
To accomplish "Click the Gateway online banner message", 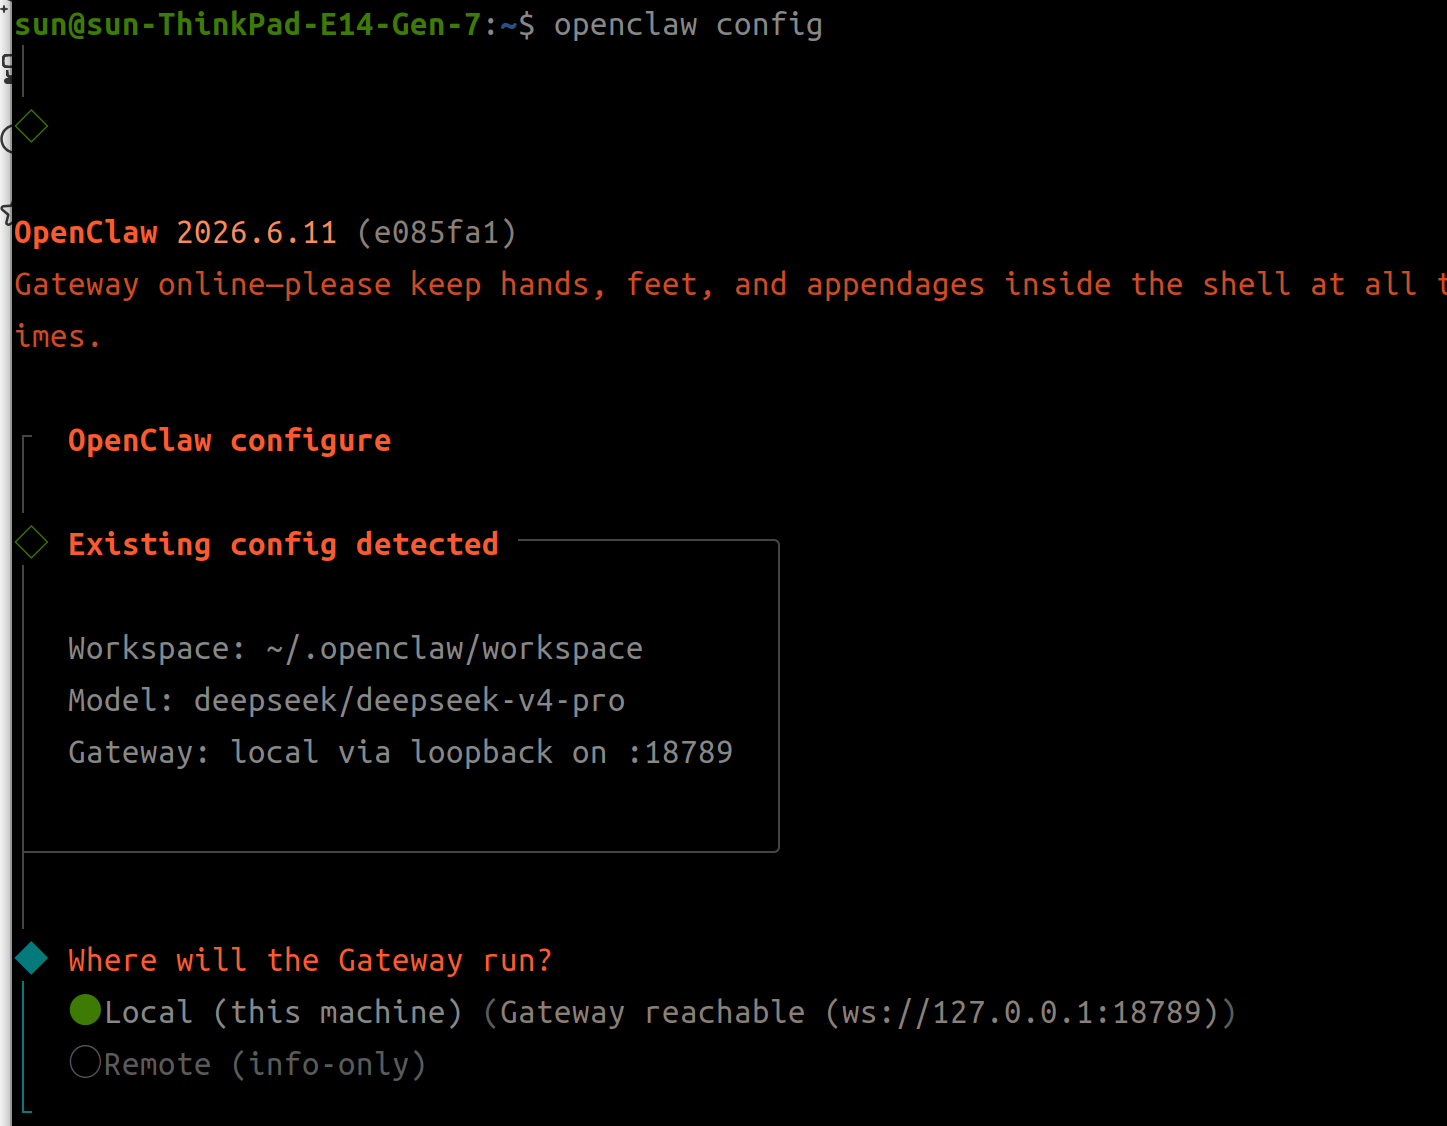I will (x=730, y=310).
